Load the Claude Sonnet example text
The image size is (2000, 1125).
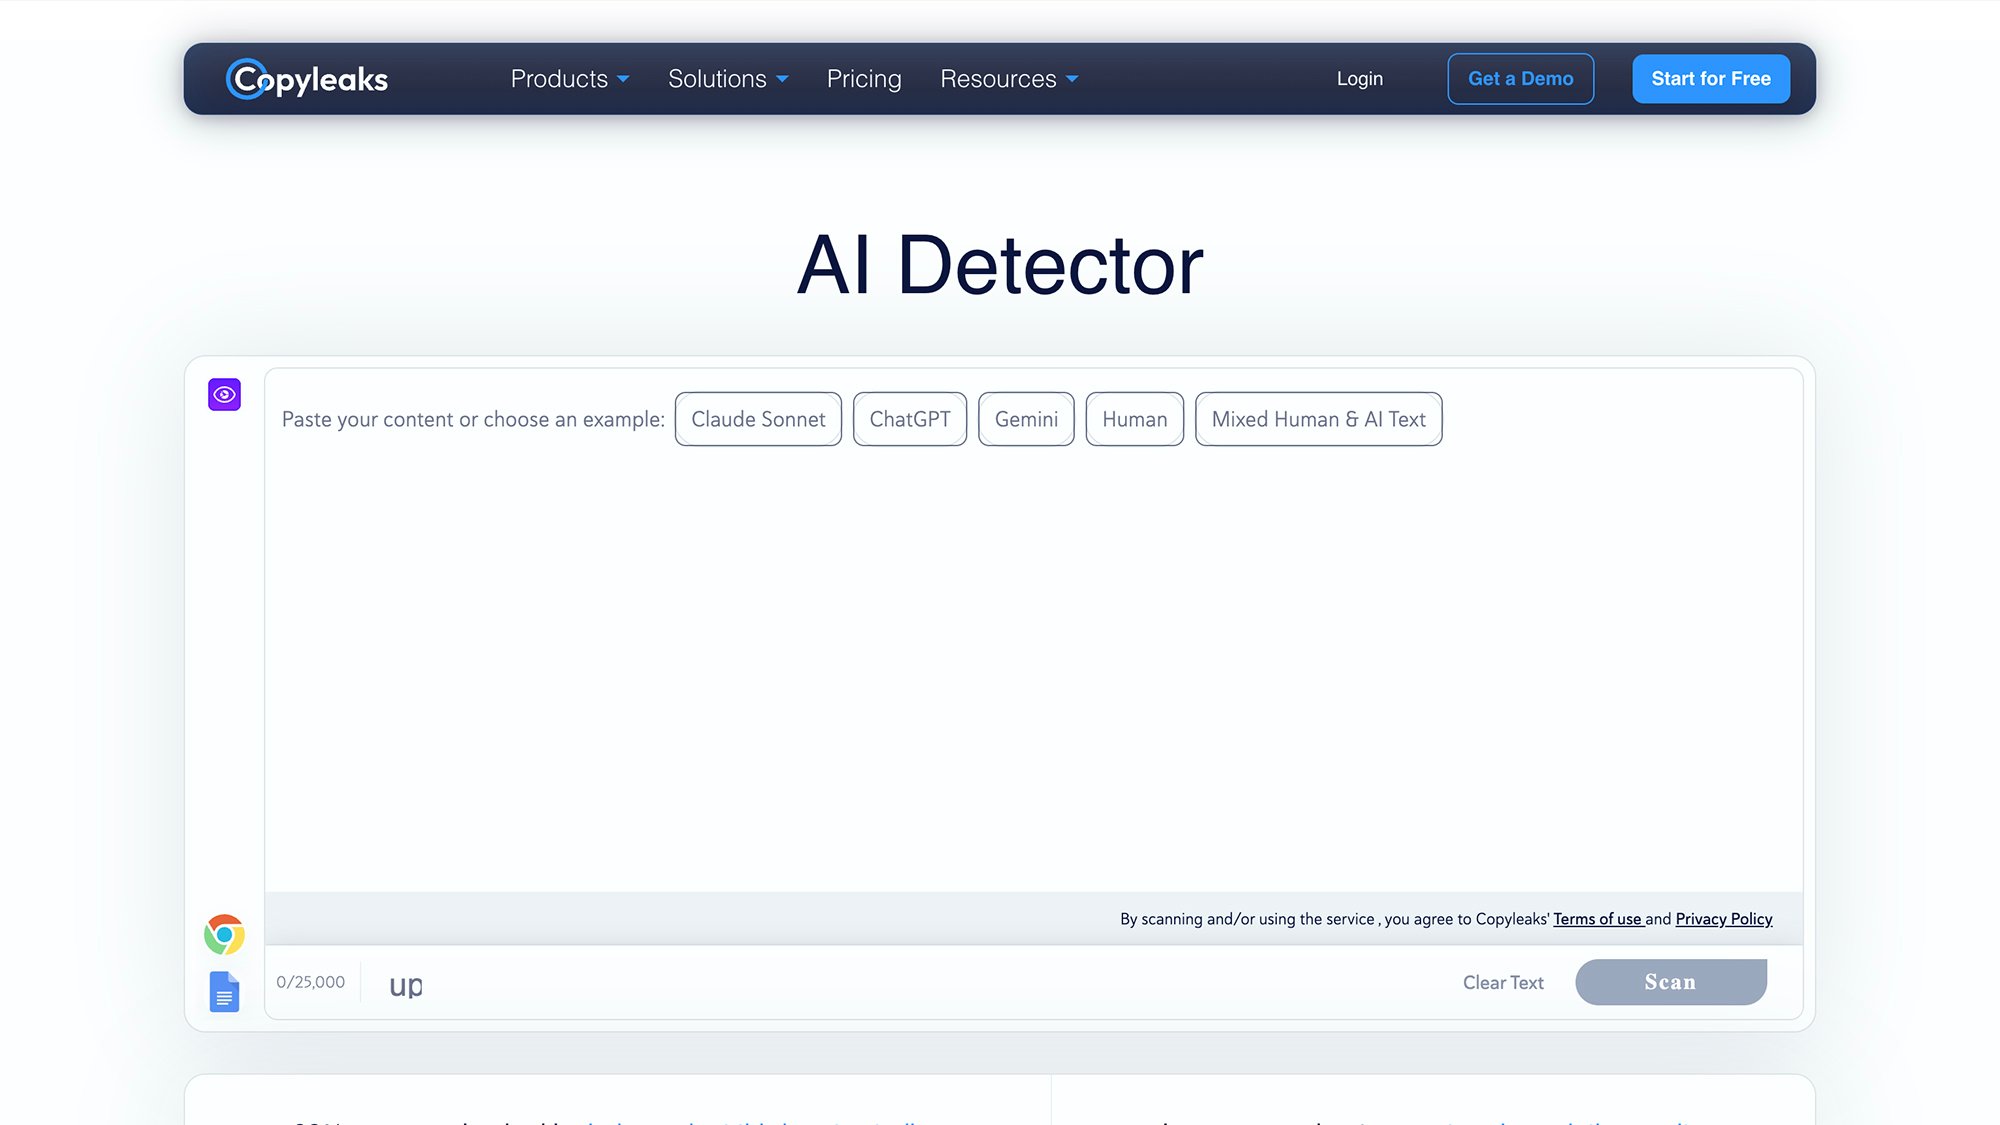tap(758, 419)
